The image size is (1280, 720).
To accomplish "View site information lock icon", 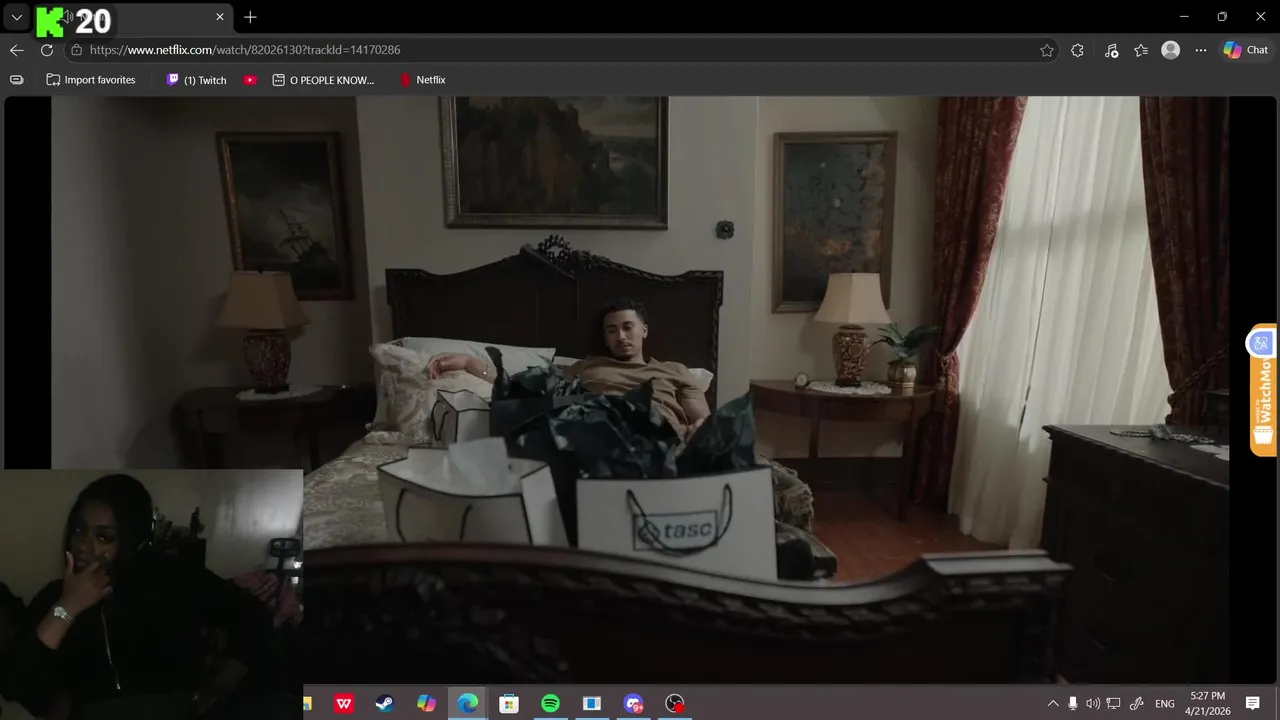I will [76, 50].
